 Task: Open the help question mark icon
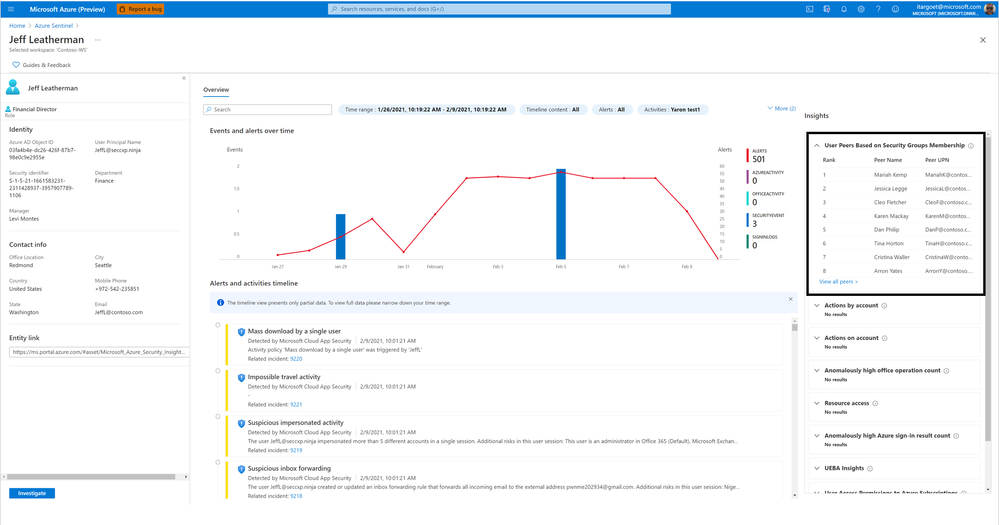tap(878, 9)
